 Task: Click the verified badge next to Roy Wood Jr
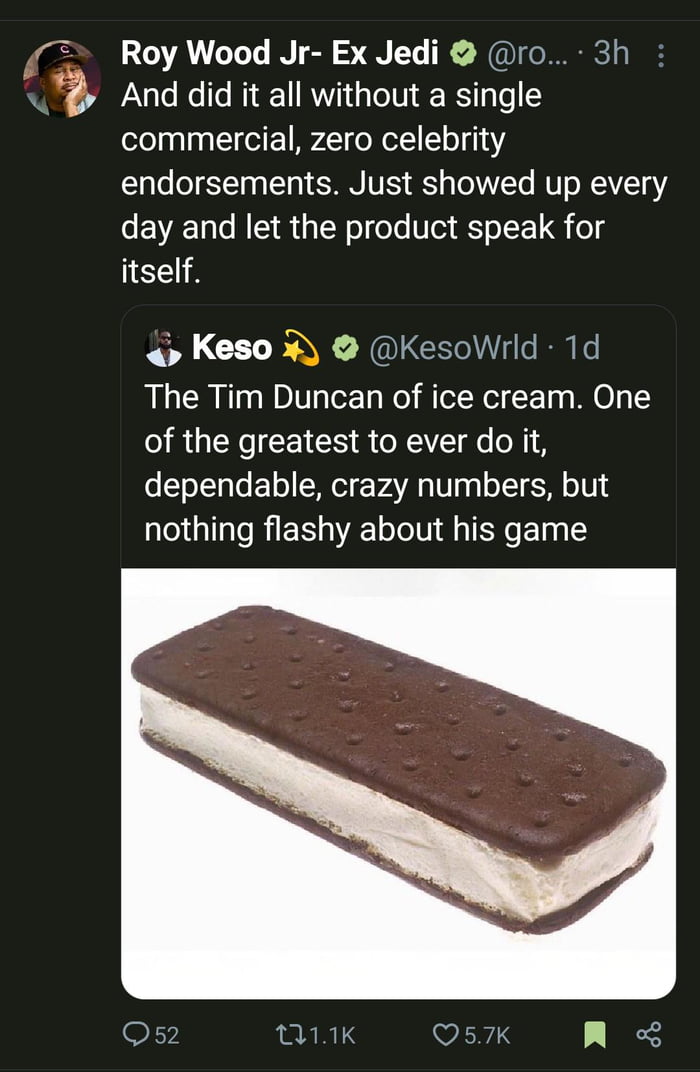point(462,53)
